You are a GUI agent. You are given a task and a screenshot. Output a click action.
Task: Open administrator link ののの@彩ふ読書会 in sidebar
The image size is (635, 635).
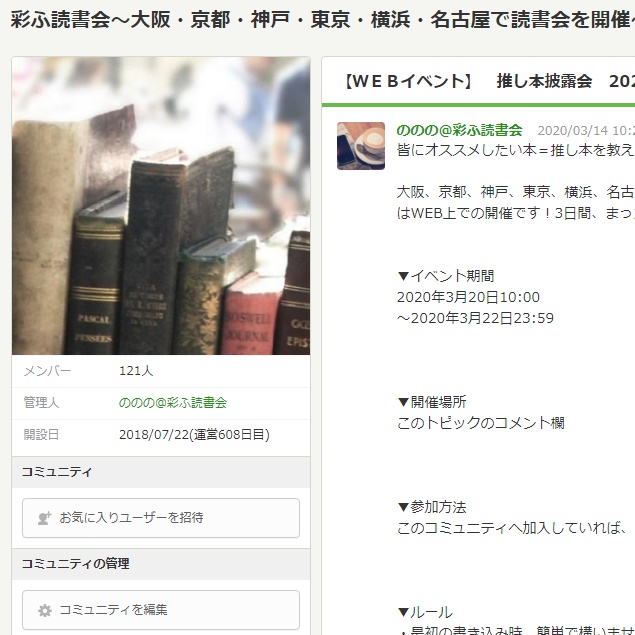pos(173,403)
